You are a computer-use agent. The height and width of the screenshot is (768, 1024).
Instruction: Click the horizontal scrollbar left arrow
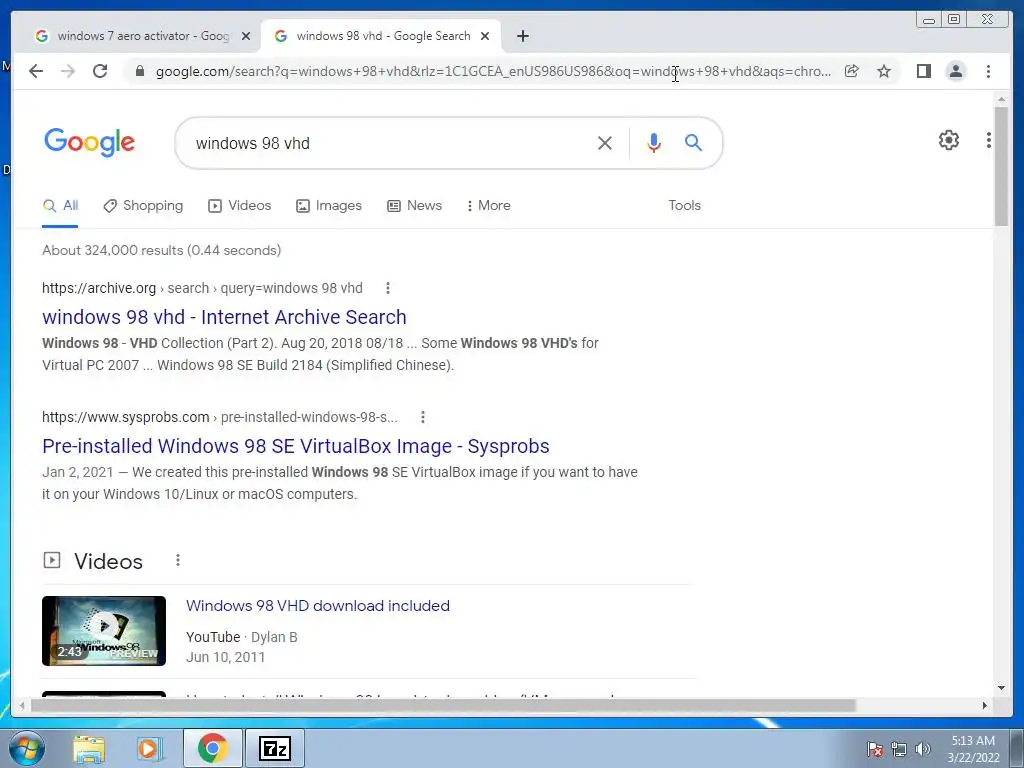22,705
